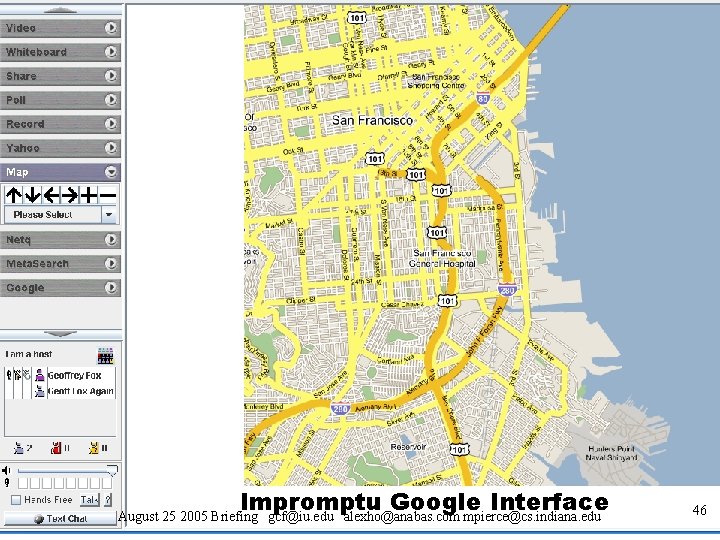Viewport: 720px width, 540px height.
Task: Click Interstate 280 shield near Alemany Blvd
Action: coord(340,409)
